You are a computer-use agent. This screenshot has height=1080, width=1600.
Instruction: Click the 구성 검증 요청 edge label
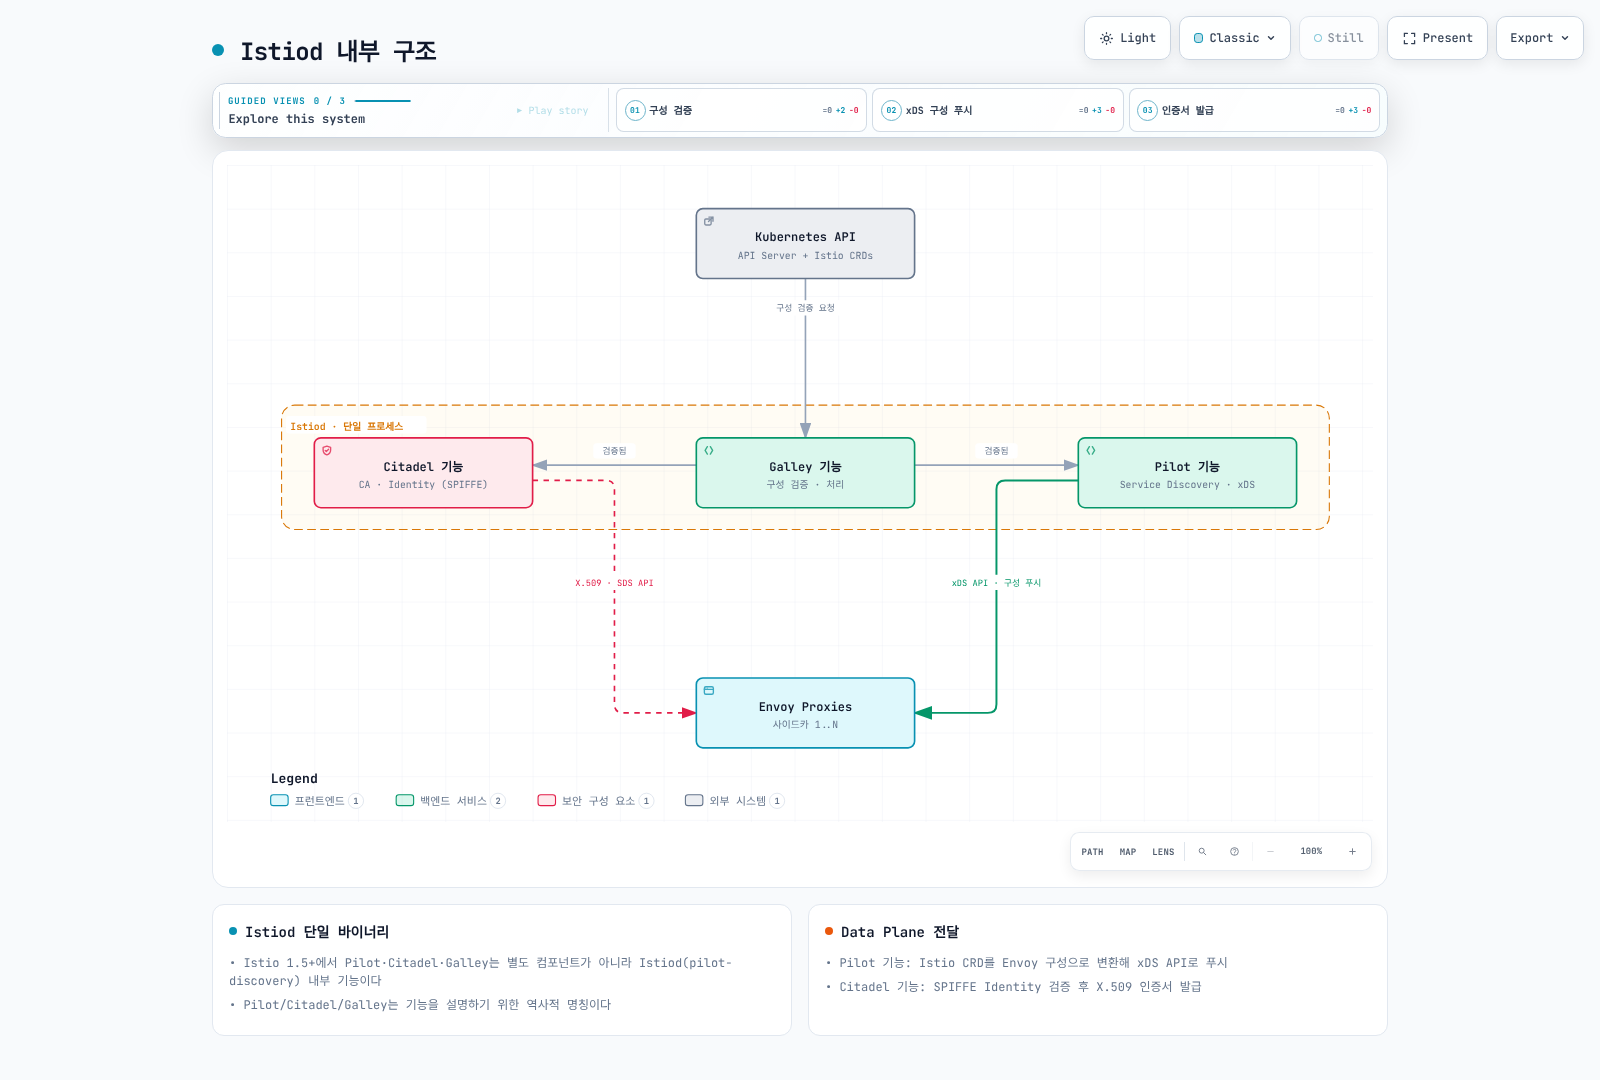click(x=805, y=308)
